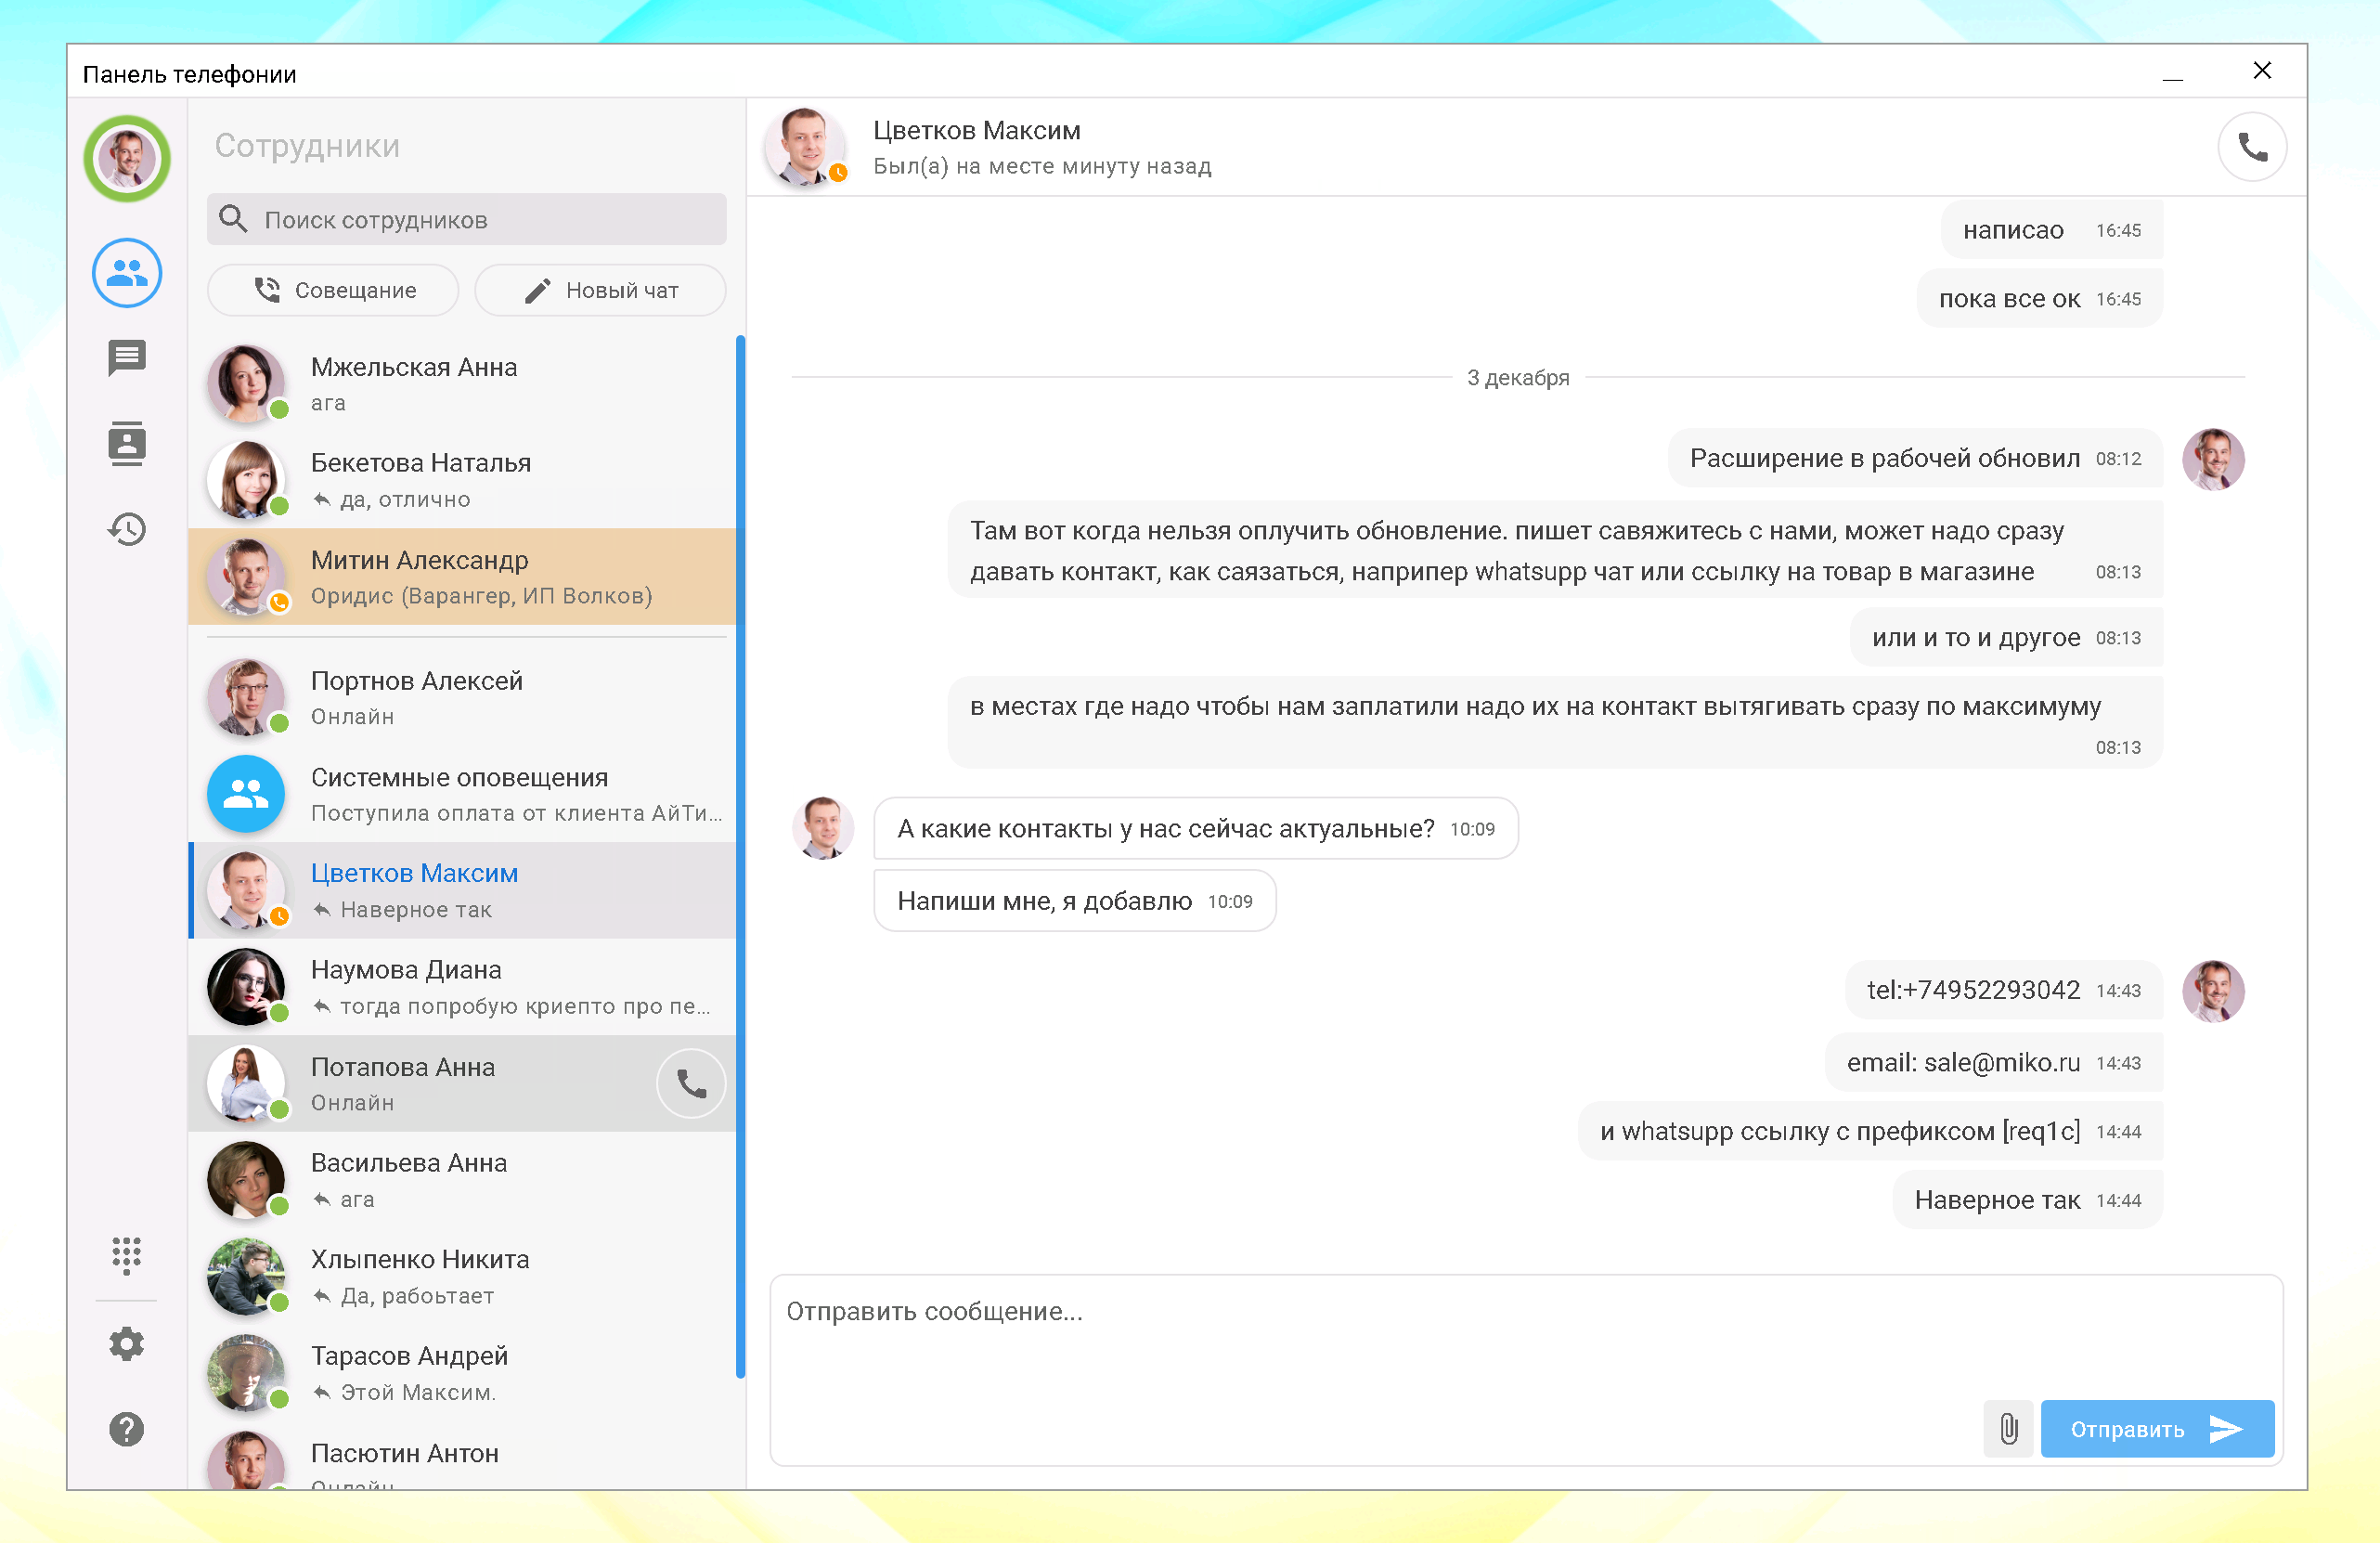This screenshot has height=1543, width=2380.
Task: Open the dial pad keypad icon
Action: (127, 1254)
